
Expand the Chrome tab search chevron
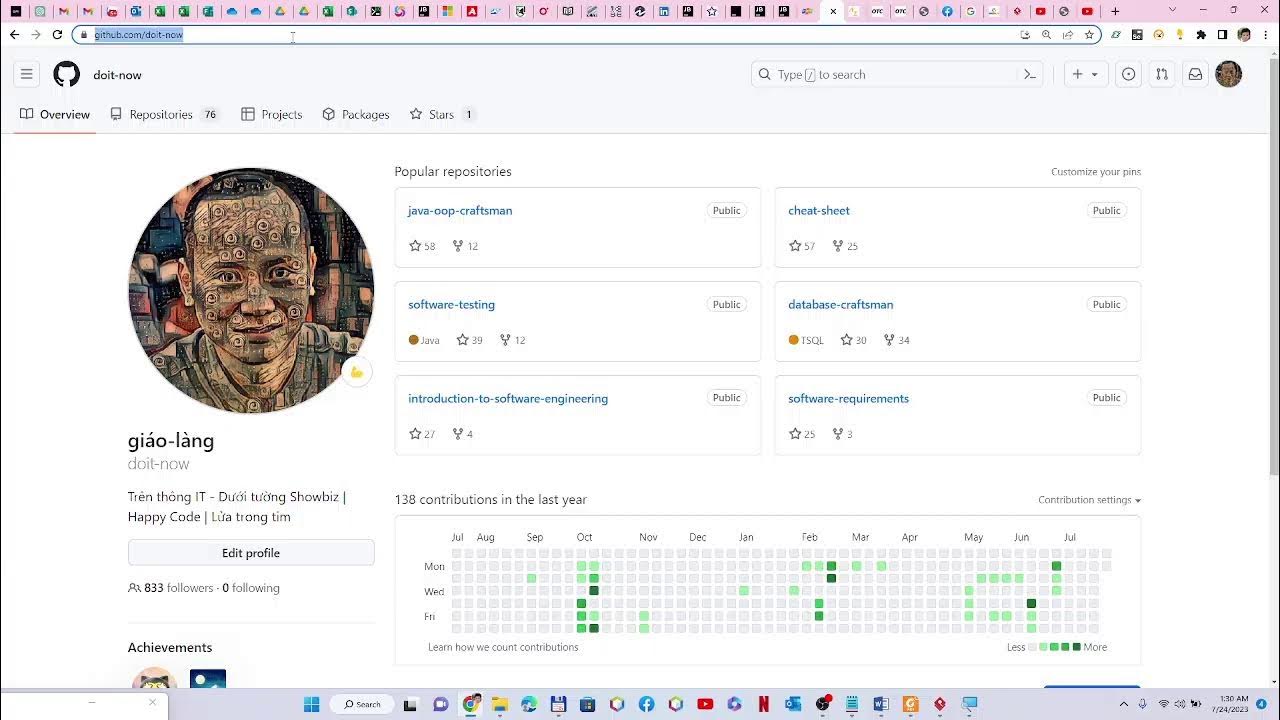tap(1173, 11)
